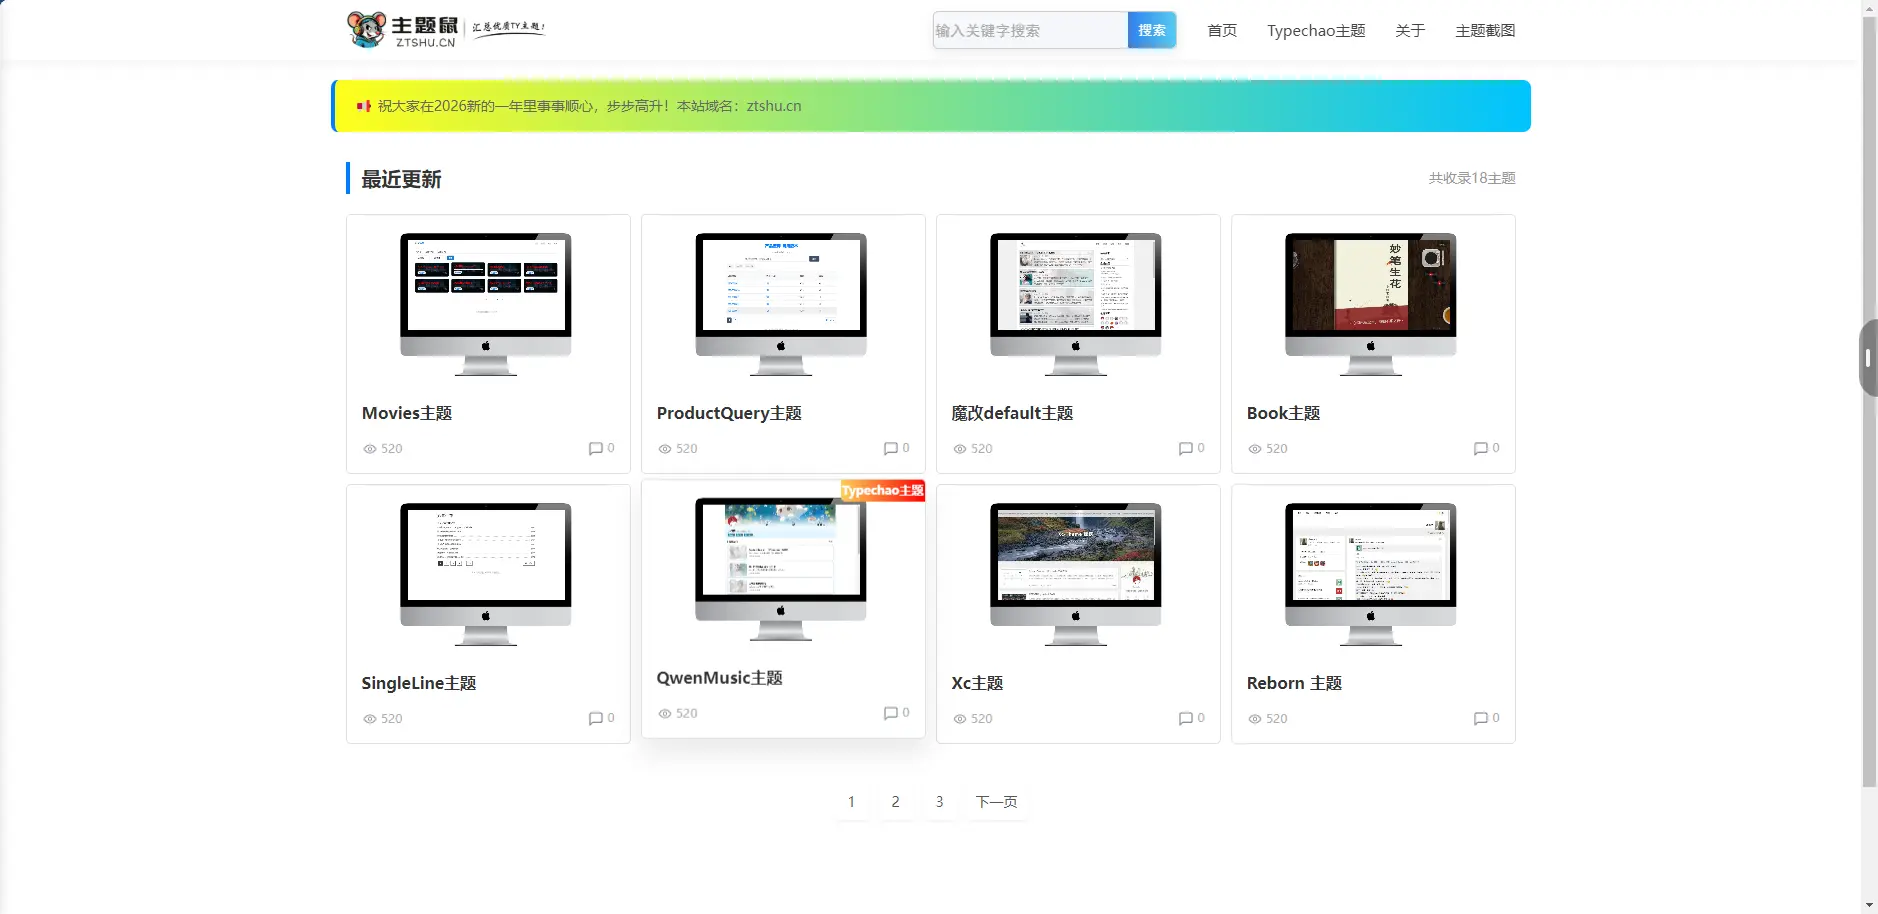
Task: Click the comment icon on Reborn 主题 card
Action: tap(1480, 718)
